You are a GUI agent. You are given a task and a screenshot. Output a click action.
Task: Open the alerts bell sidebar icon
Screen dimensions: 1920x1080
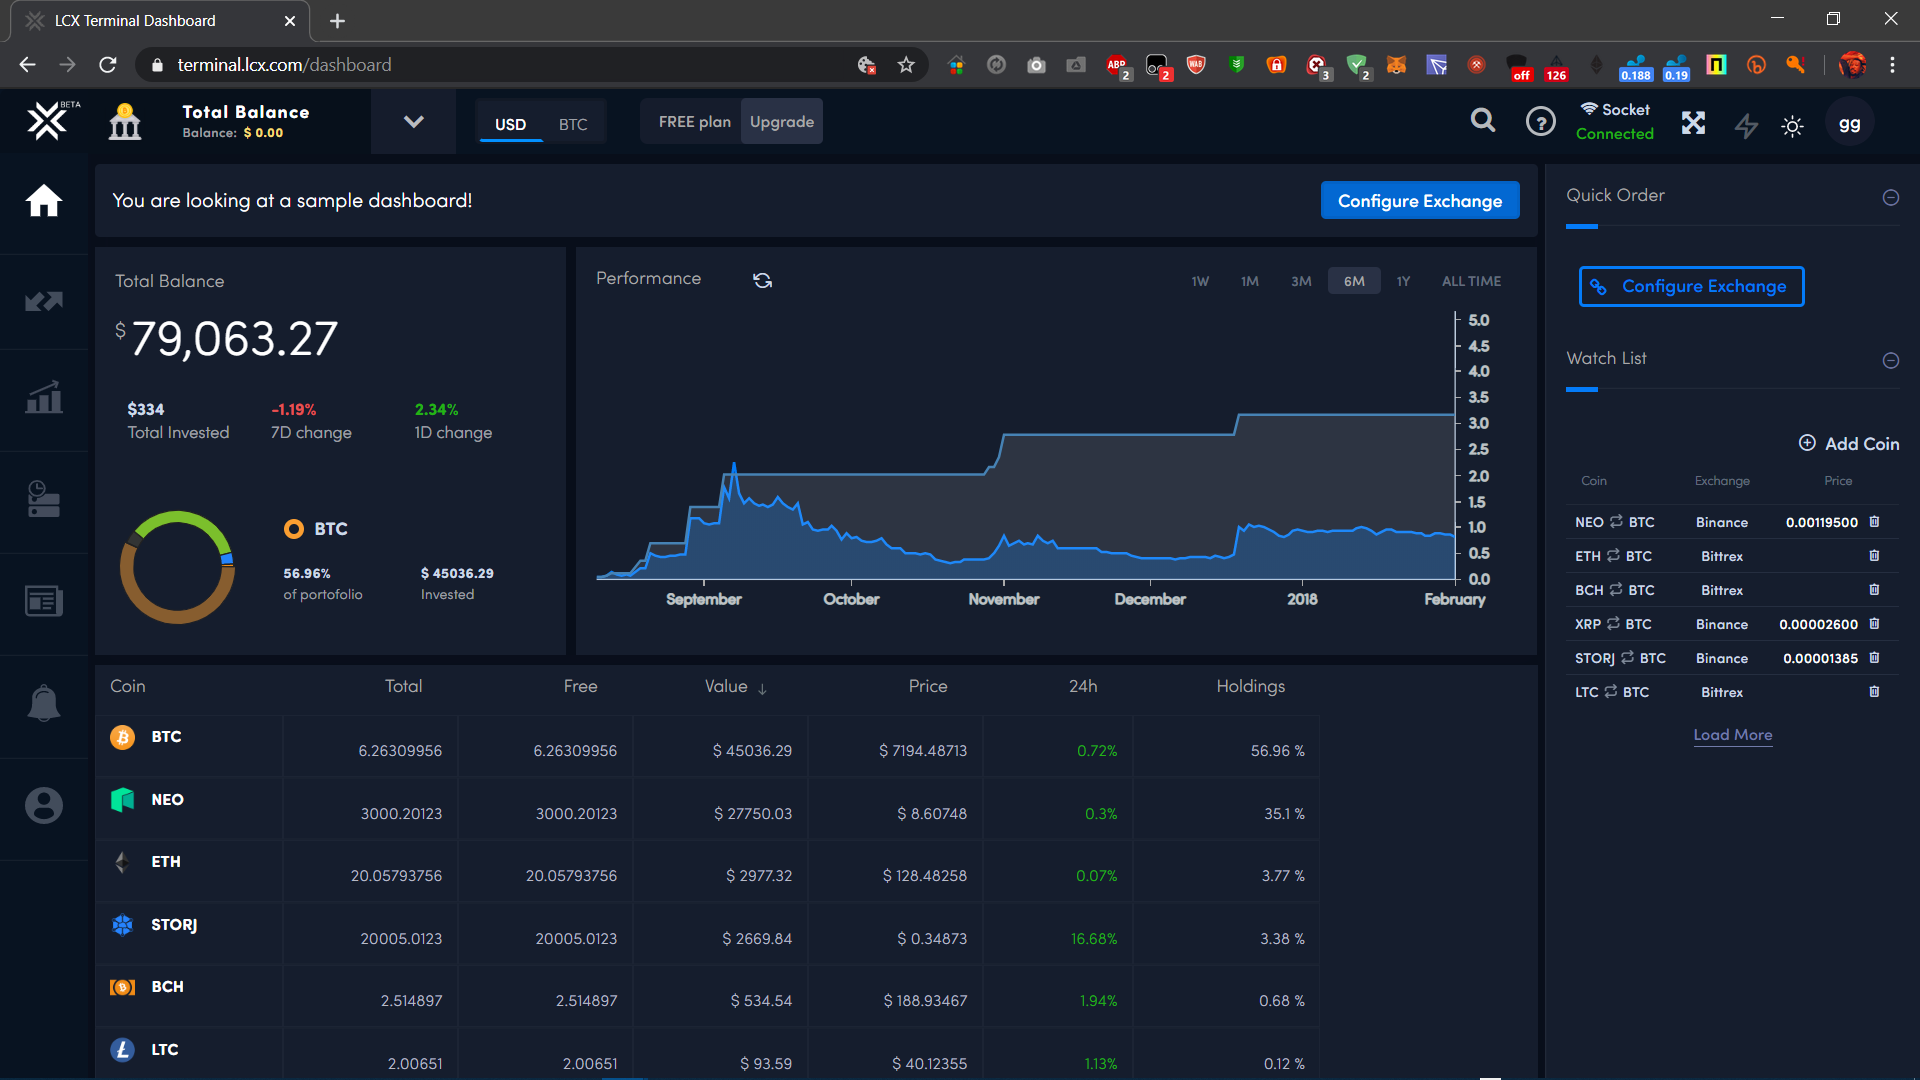coord(44,703)
